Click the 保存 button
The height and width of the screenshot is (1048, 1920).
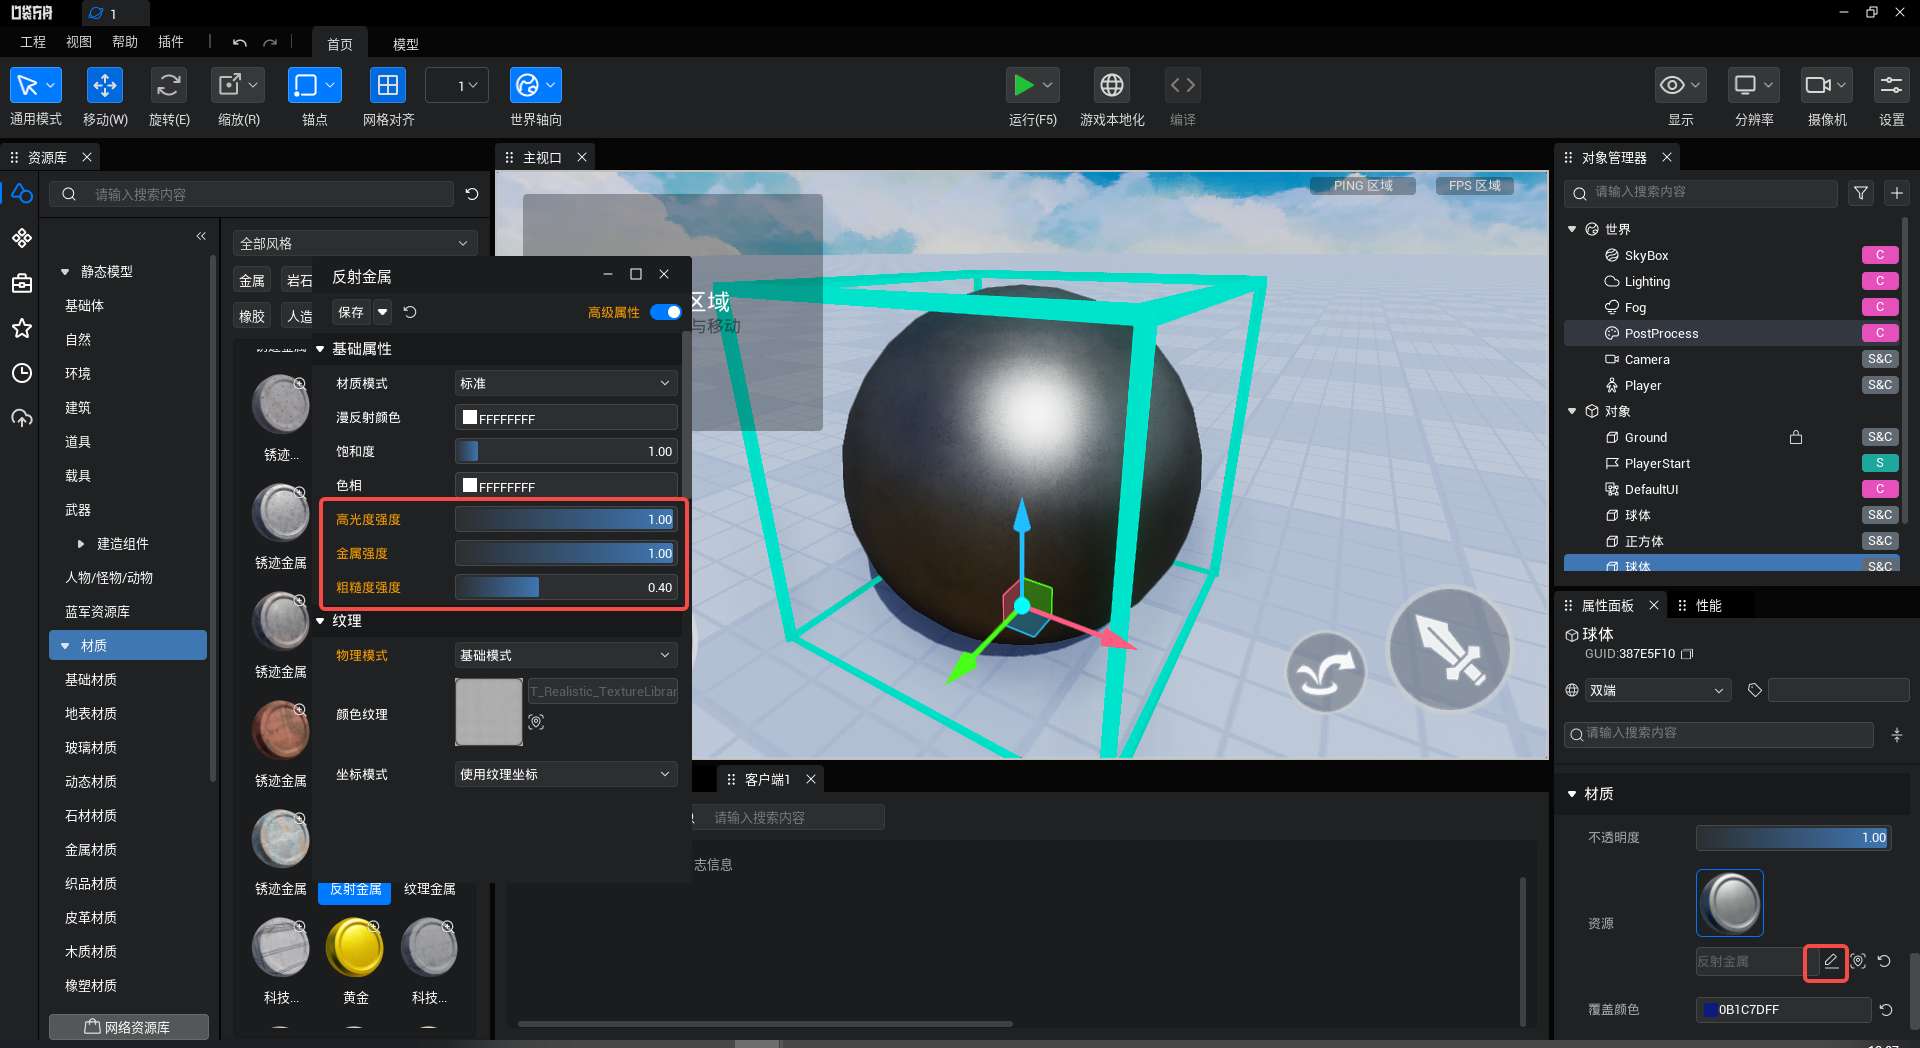351,312
